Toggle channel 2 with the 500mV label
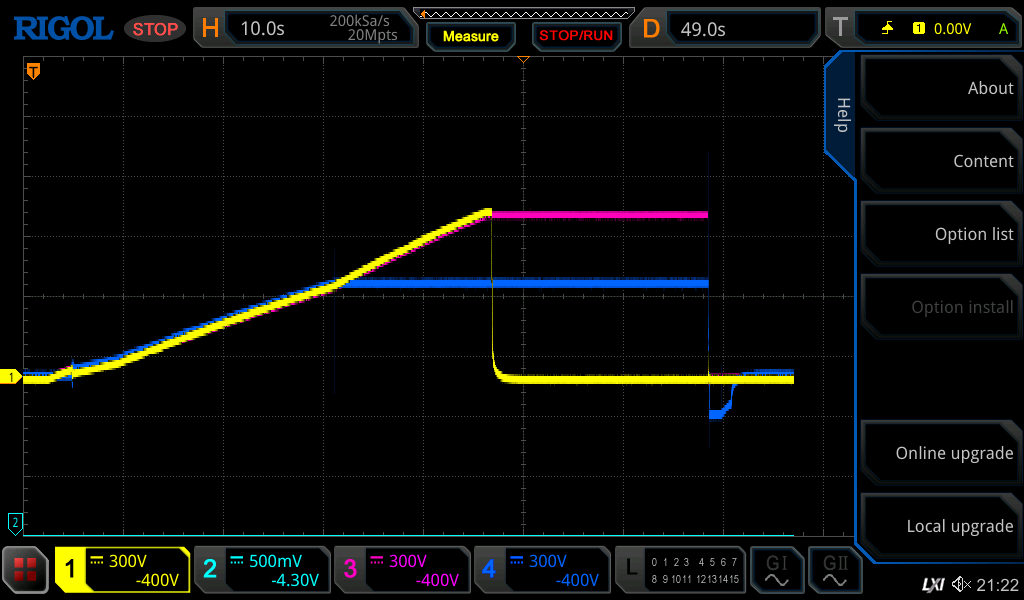The width and height of the screenshot is (1024, 600). pyautogui.click(x=262, y=570)
